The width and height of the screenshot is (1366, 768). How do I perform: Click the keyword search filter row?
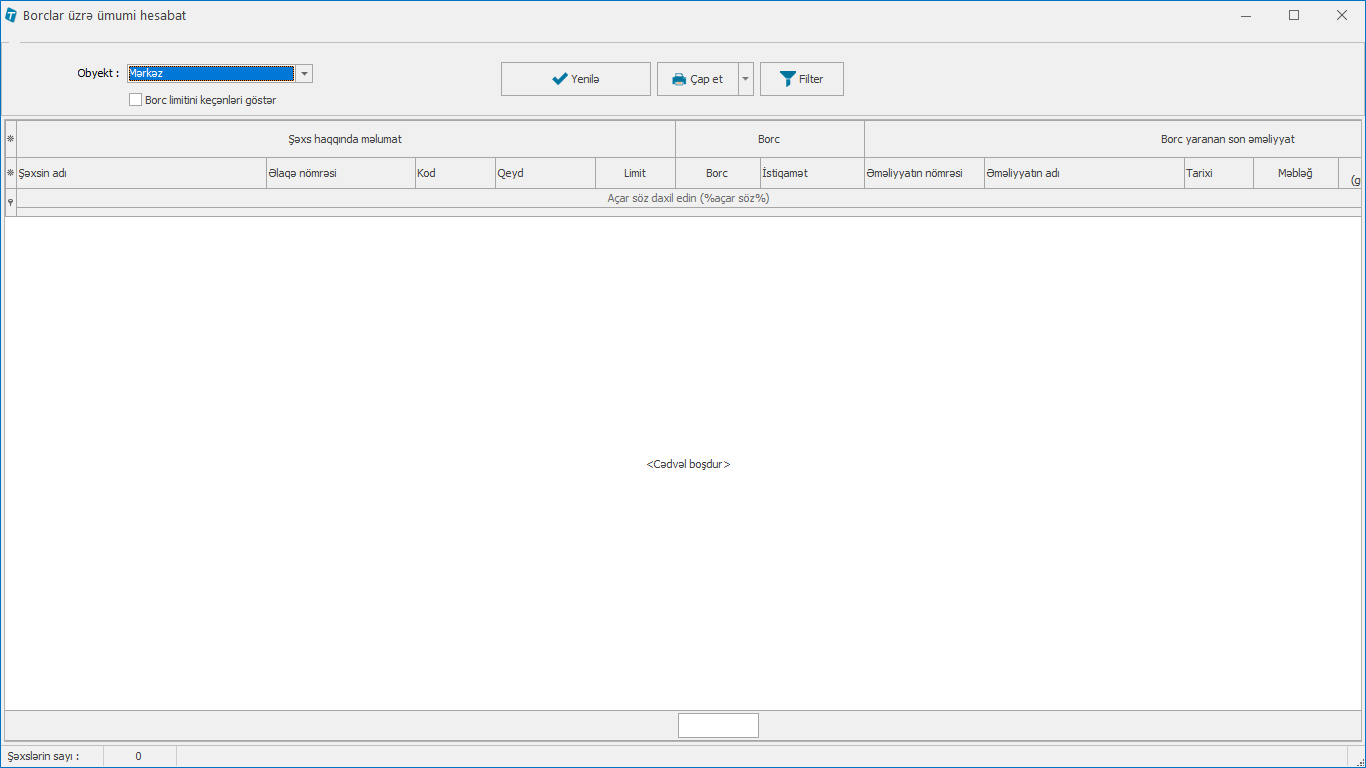click(x=688, y=198)
